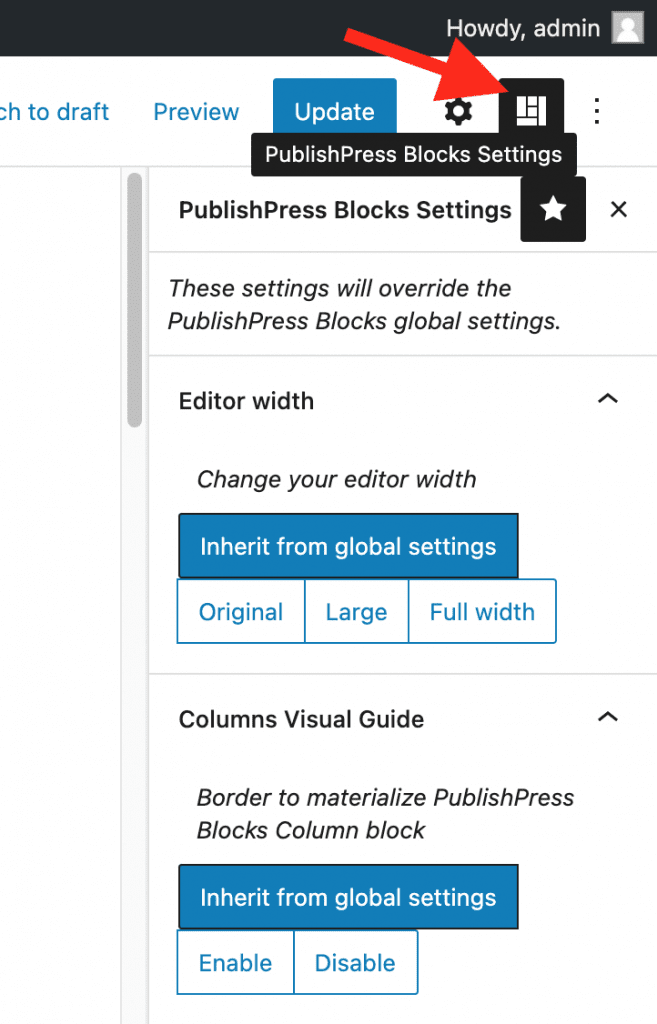The width and height of the screenshot is (657, 1024).
Task: Pin panel using the star icon
Action: [x=553, y=209]
